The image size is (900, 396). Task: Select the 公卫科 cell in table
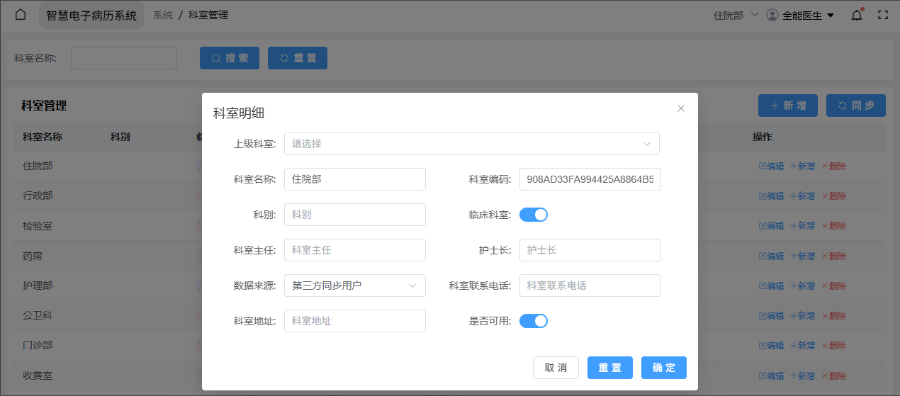pyautogui.click(x=38, y=315)
